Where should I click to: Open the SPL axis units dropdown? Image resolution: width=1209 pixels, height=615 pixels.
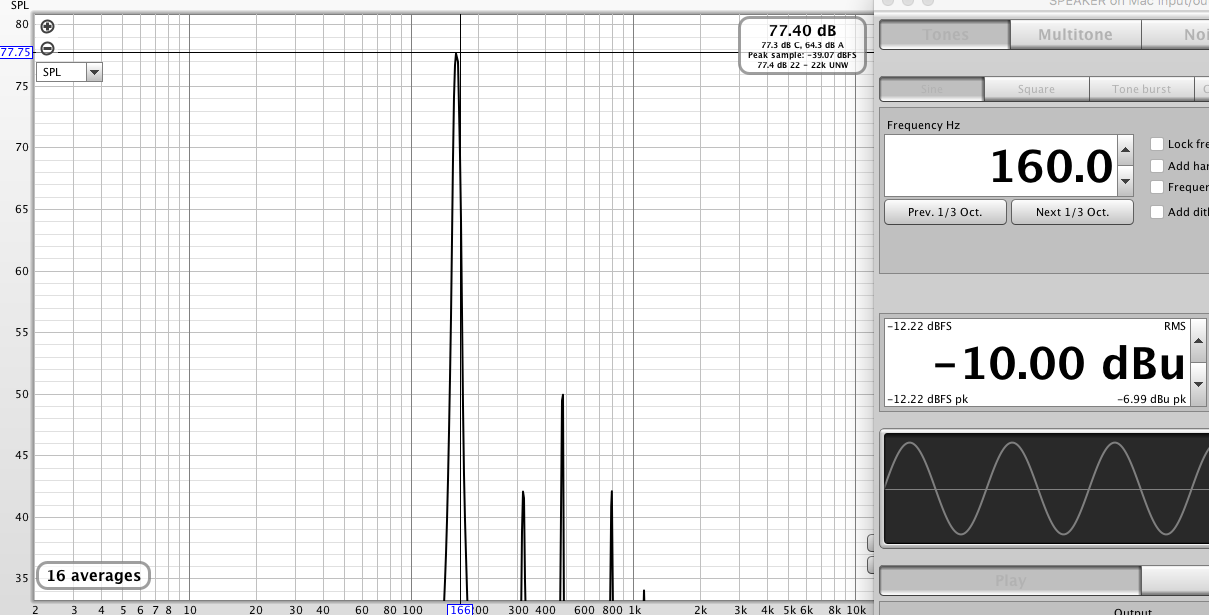69,72
